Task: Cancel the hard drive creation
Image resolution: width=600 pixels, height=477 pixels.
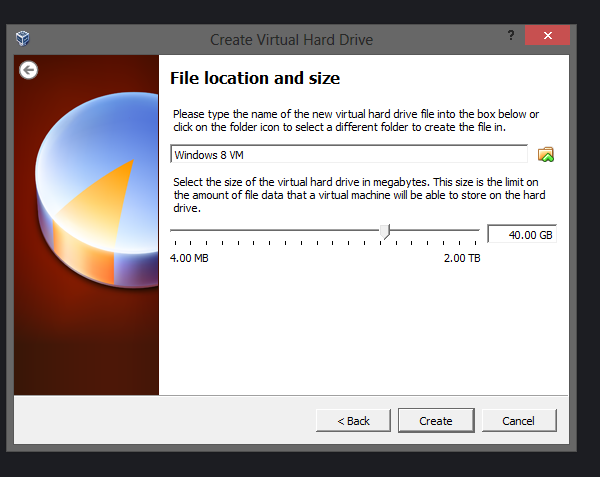Action: click(x=519, y=421)
